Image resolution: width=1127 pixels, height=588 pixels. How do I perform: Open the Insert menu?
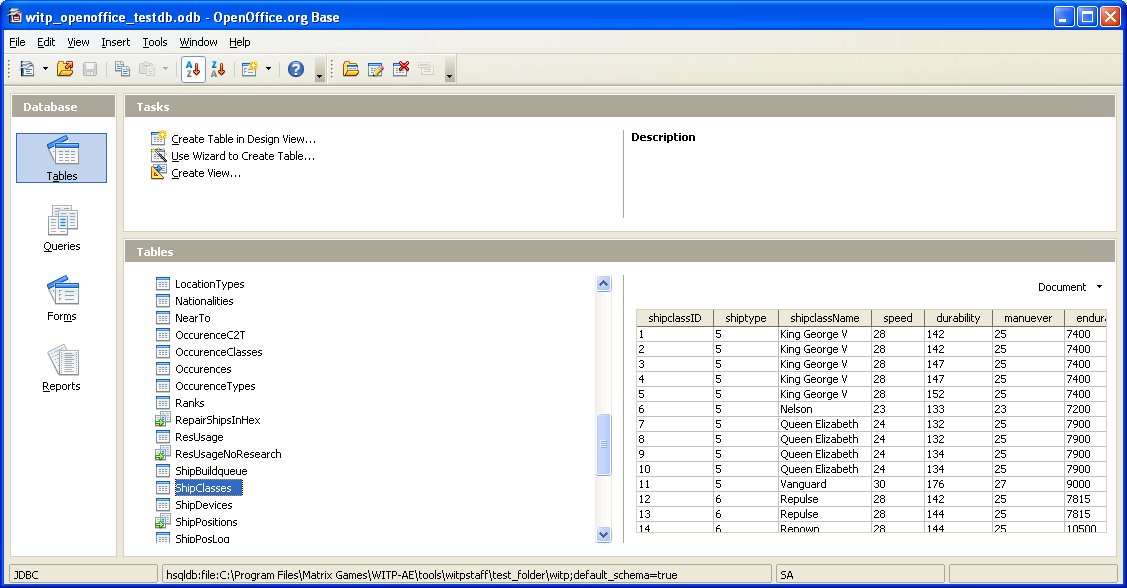pyautogui.click(x=116, y=42)
